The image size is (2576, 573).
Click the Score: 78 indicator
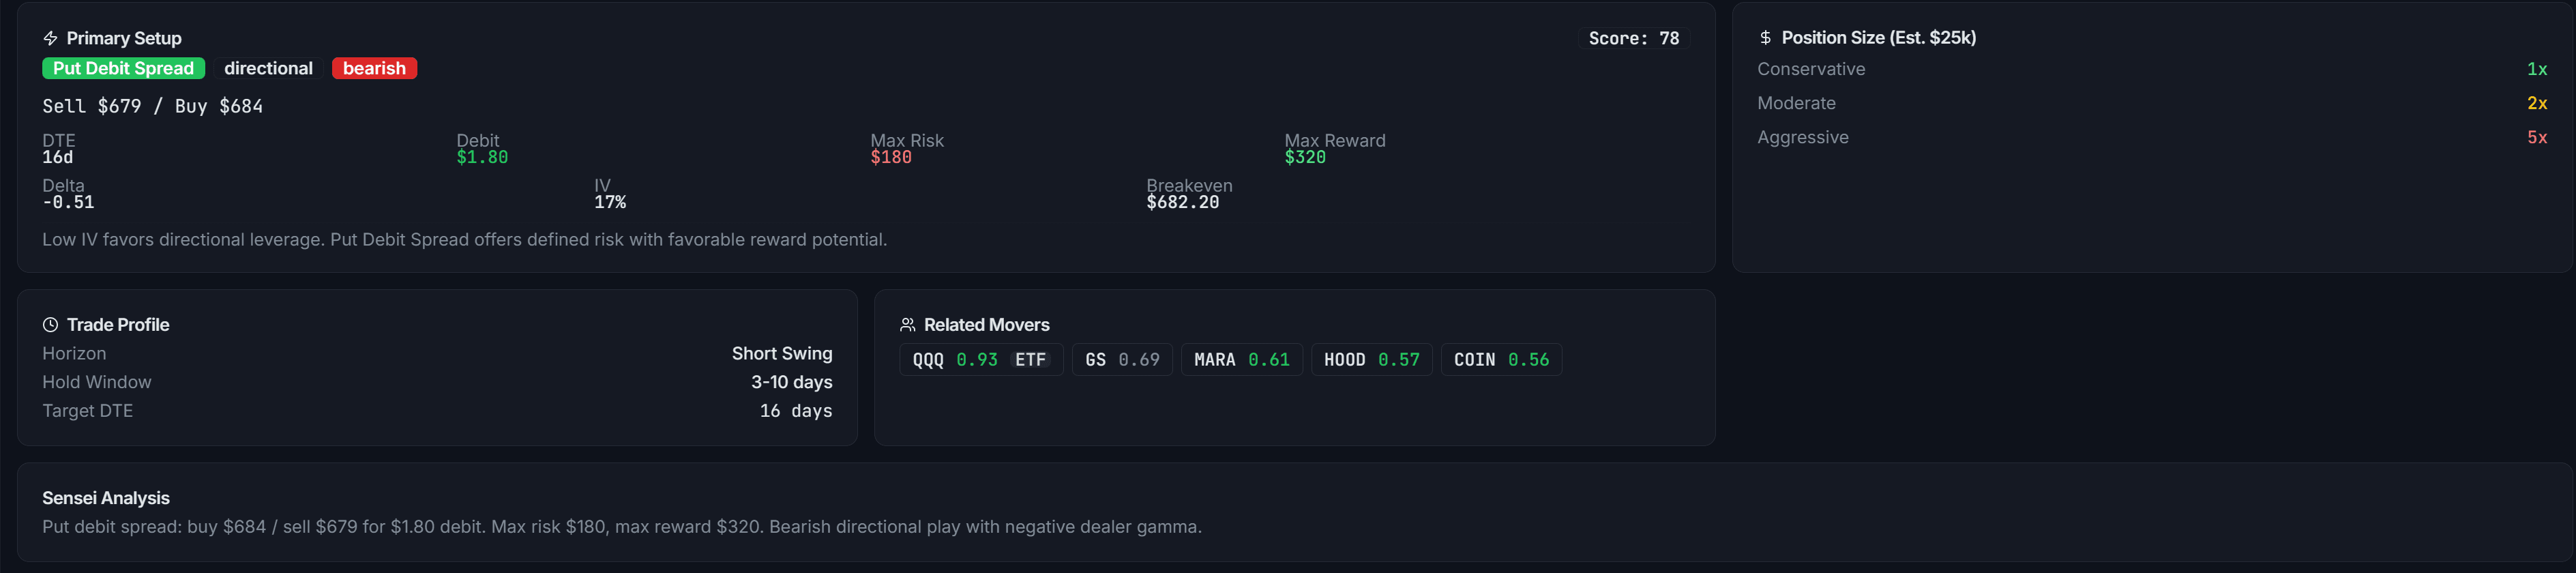1634,37
